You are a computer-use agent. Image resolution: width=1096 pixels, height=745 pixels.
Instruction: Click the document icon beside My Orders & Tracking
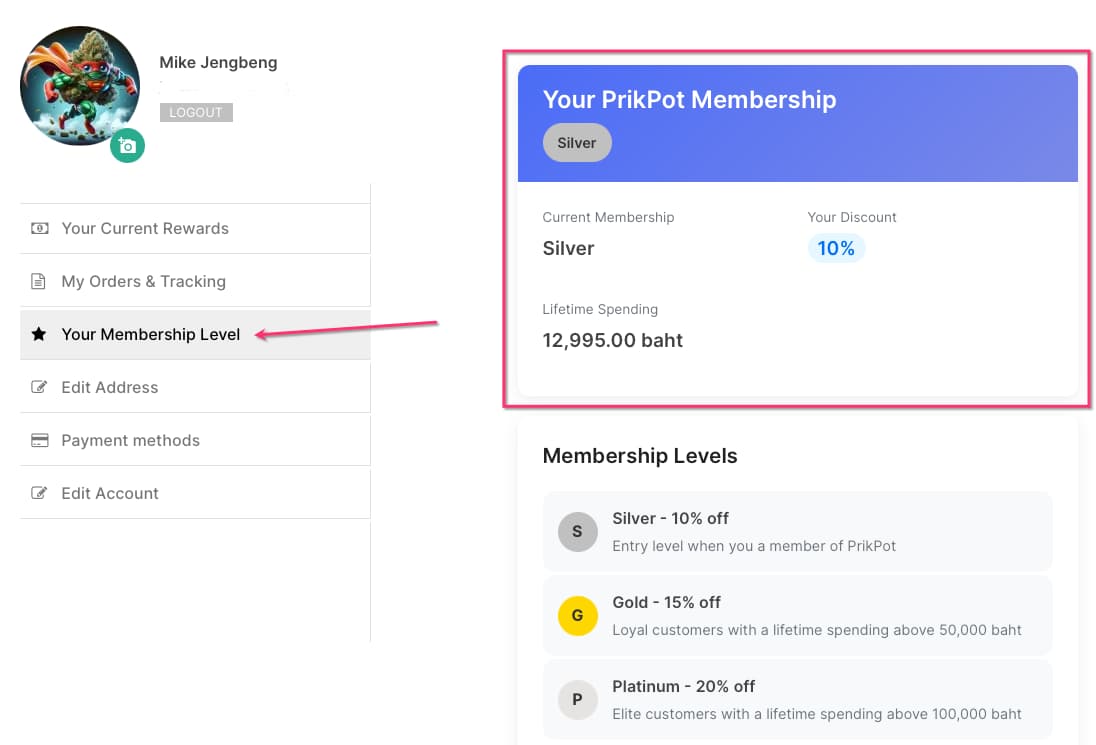(39, 281)
